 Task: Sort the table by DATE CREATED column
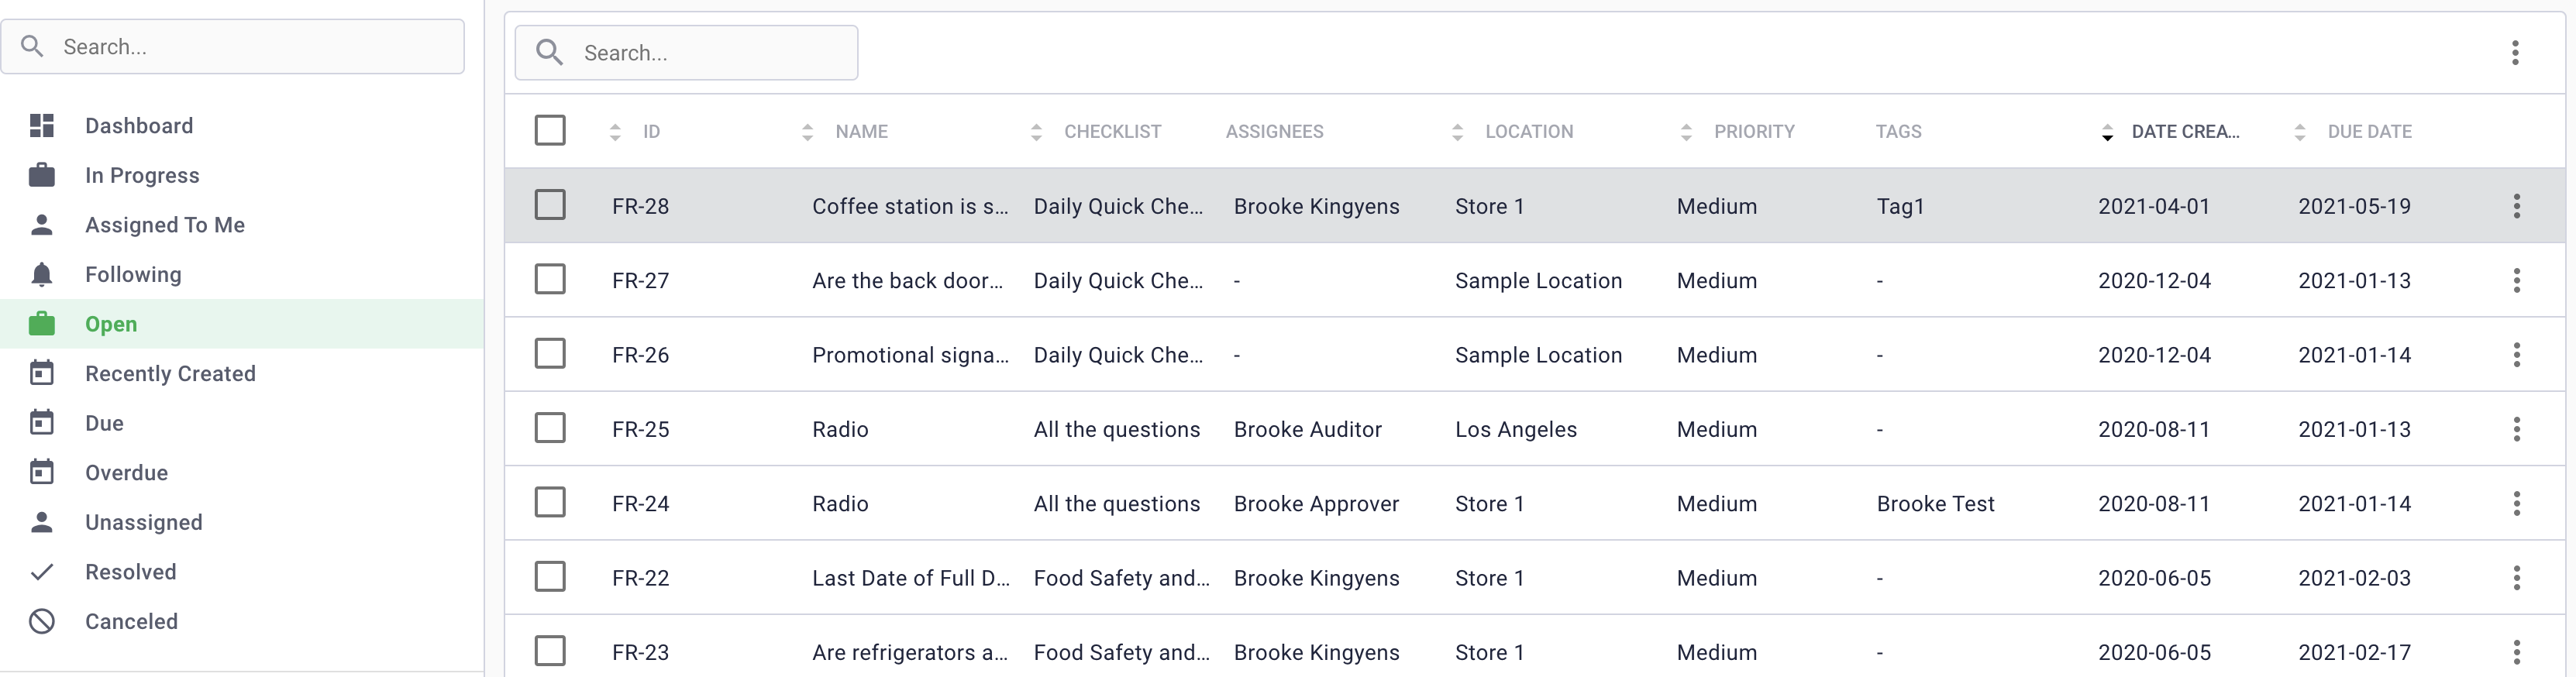tap(2171, 132)
